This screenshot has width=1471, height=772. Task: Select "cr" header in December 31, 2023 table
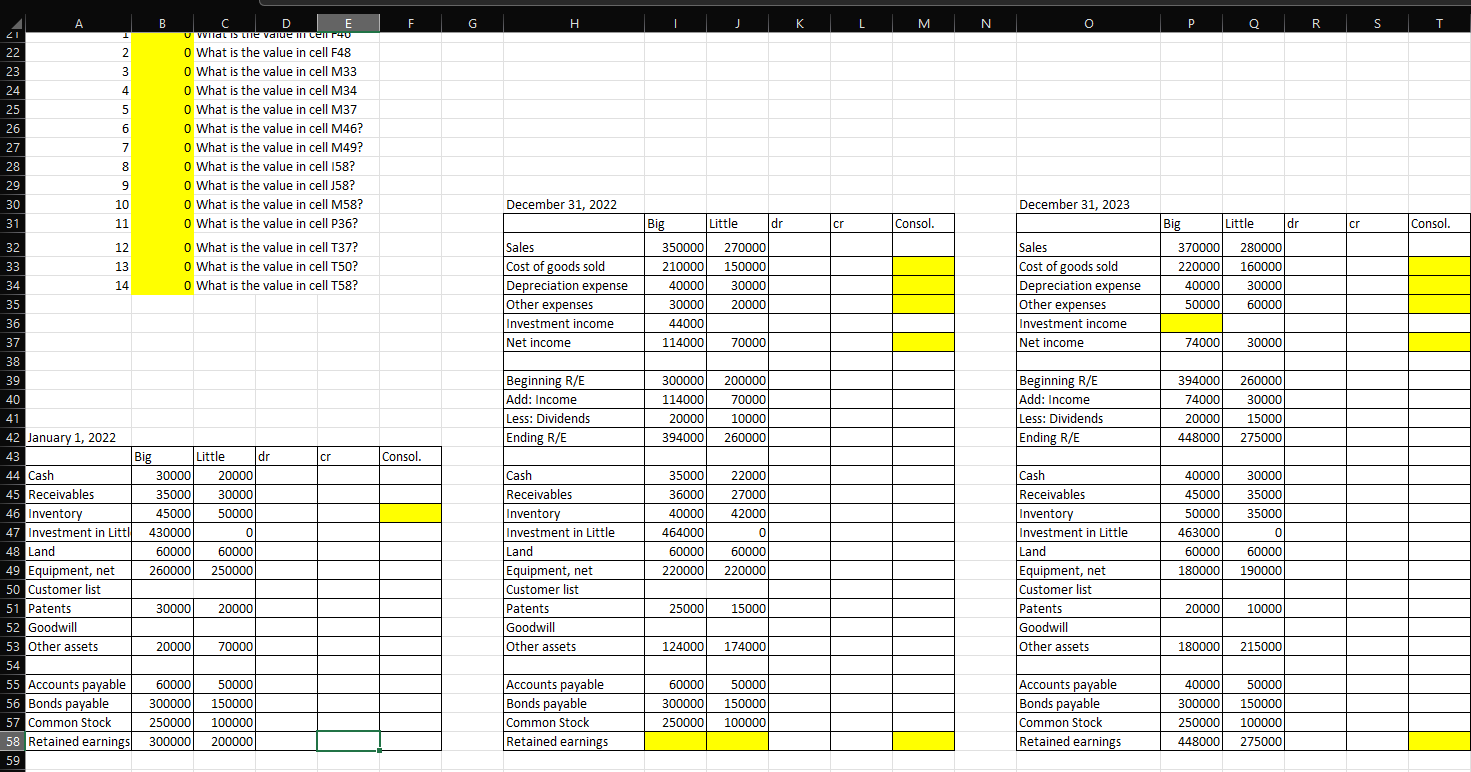coord(1355,223)
